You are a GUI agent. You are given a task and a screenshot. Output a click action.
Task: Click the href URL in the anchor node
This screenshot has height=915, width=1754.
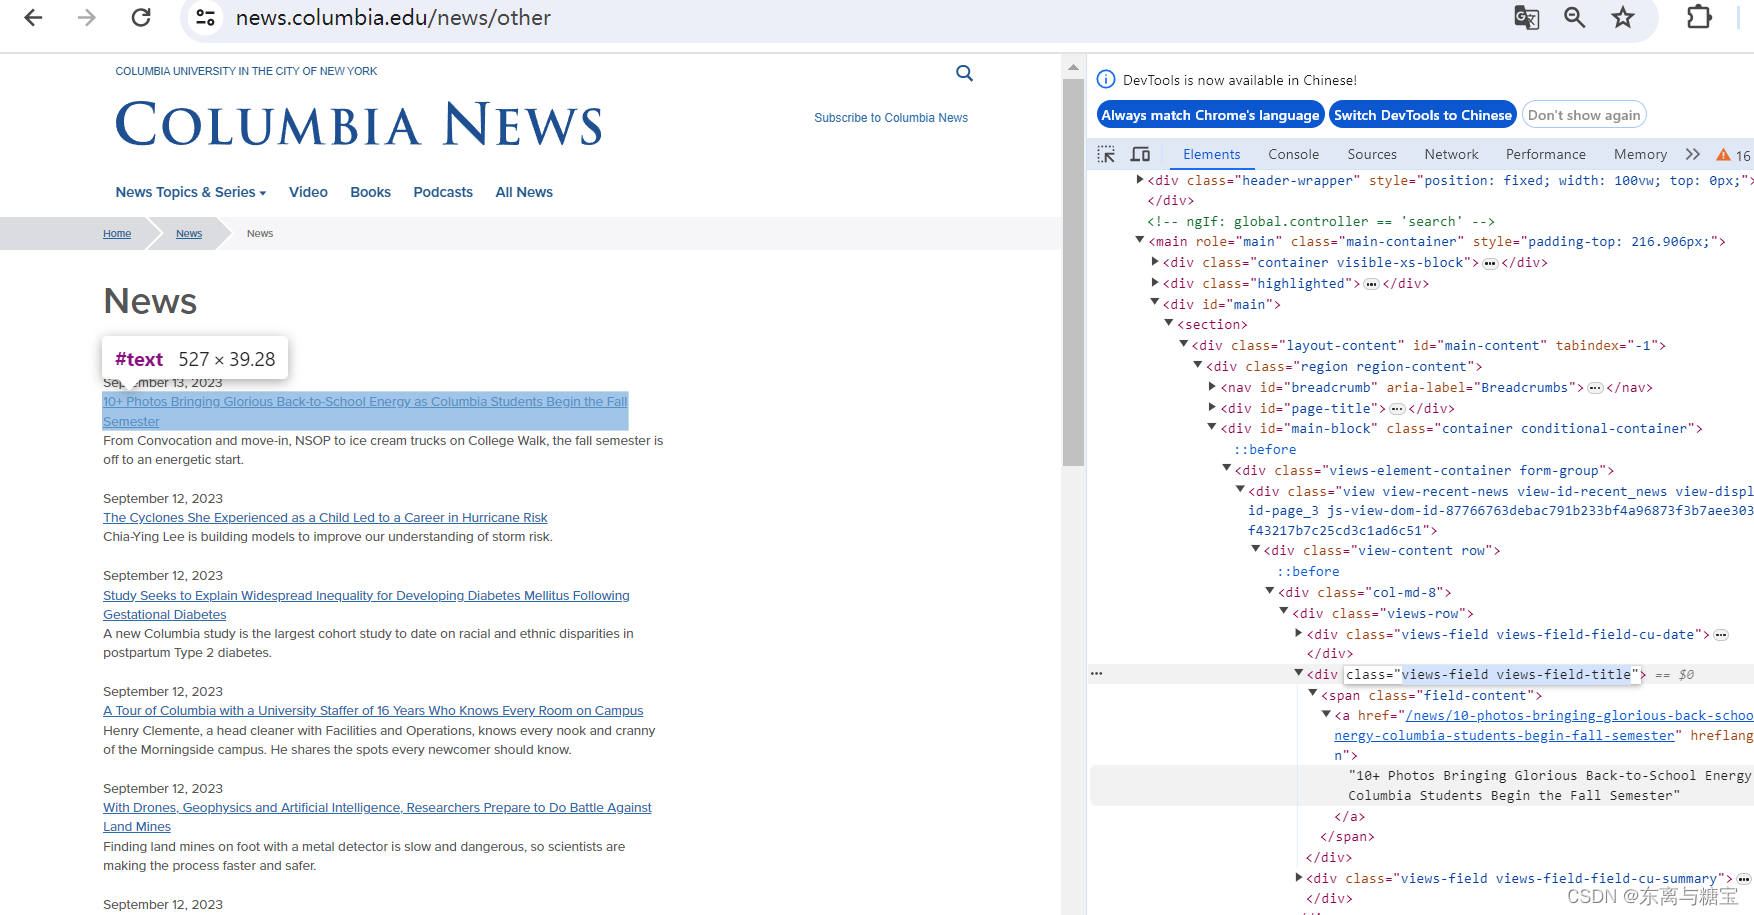[1543, 725]
